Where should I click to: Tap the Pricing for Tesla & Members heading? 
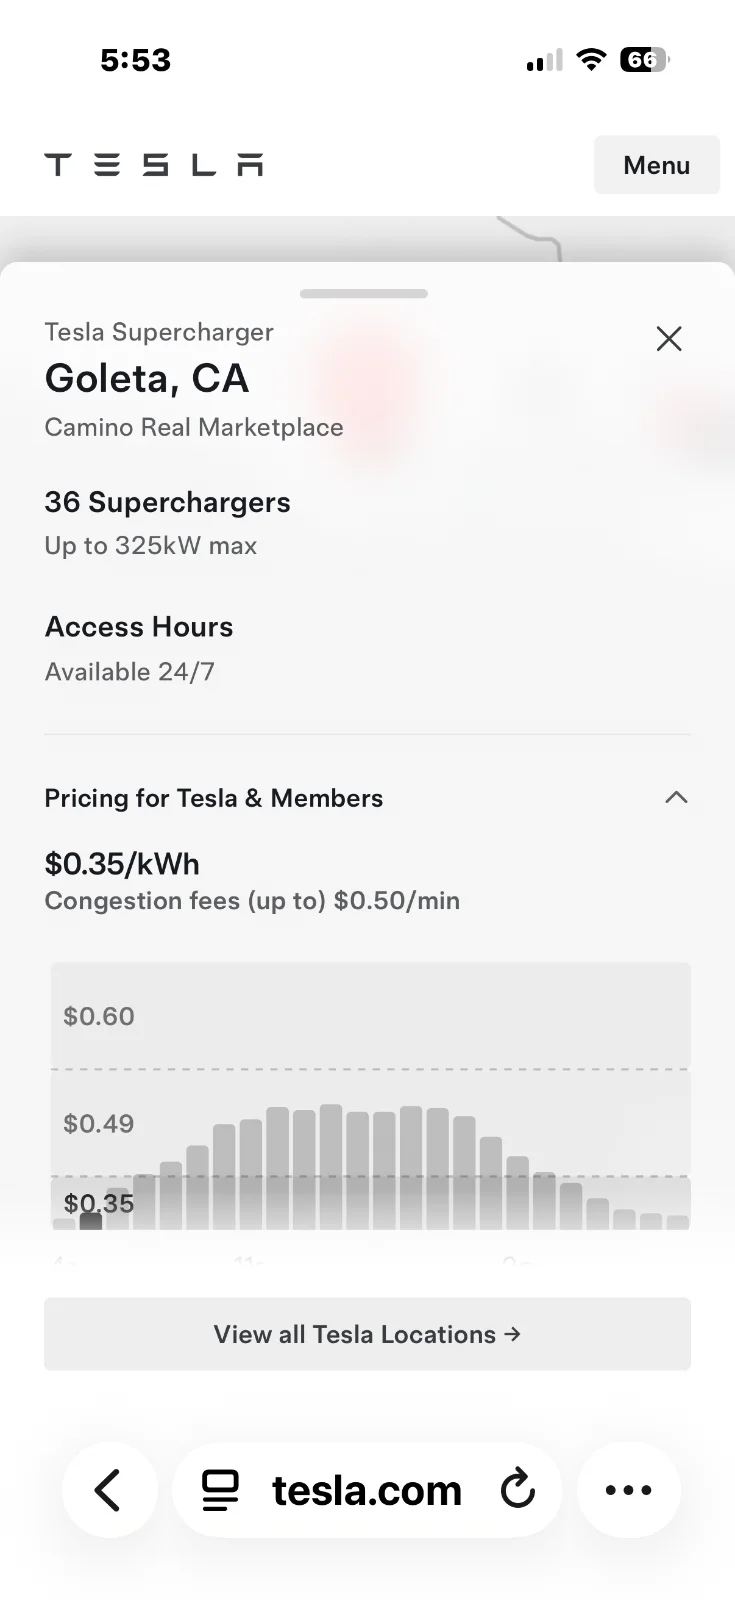[214, 798]
